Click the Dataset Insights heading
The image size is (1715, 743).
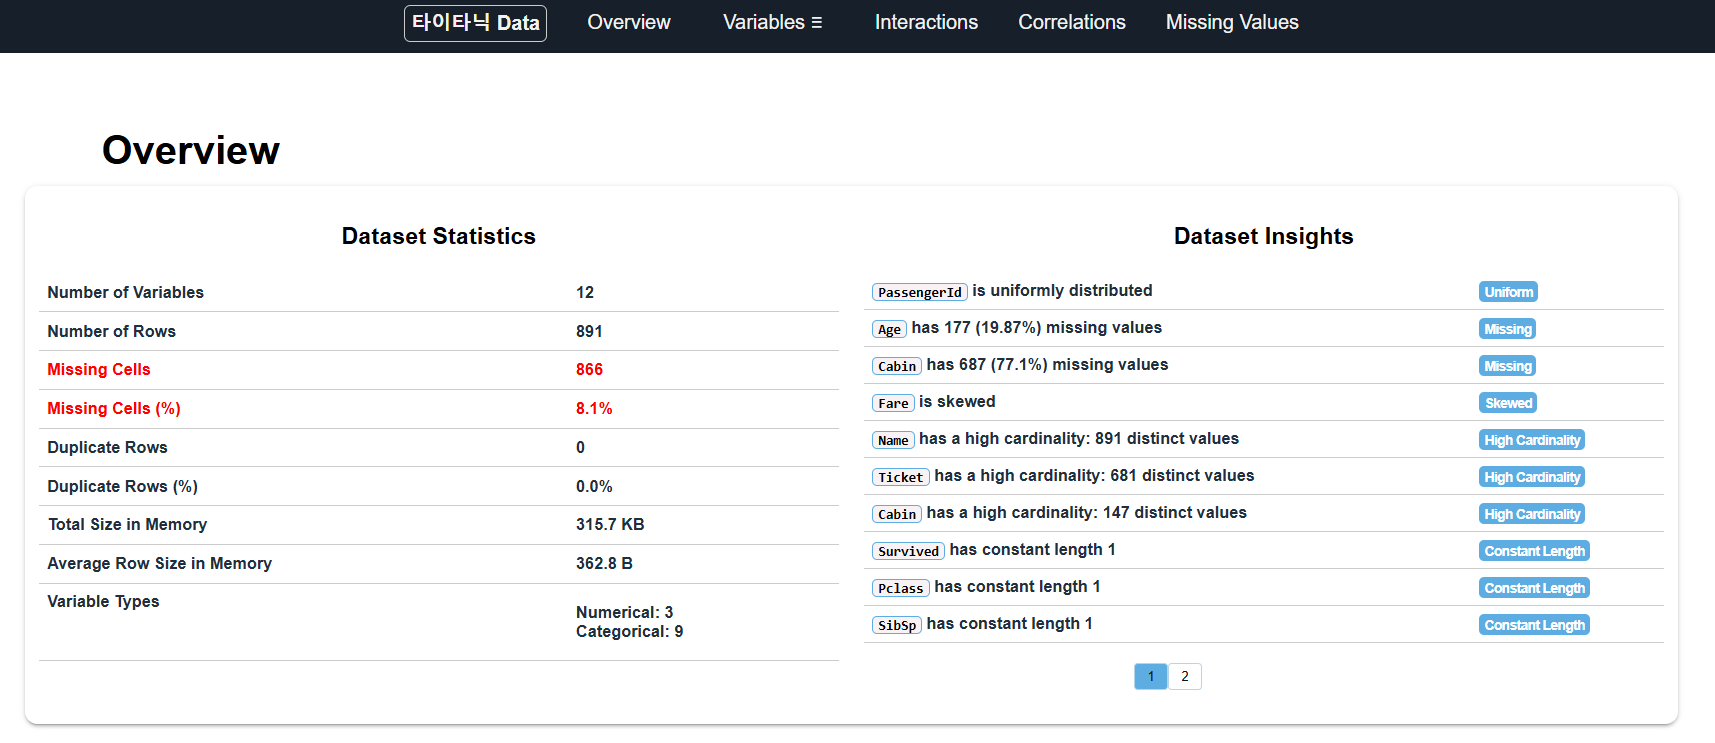pos(1264,236)
